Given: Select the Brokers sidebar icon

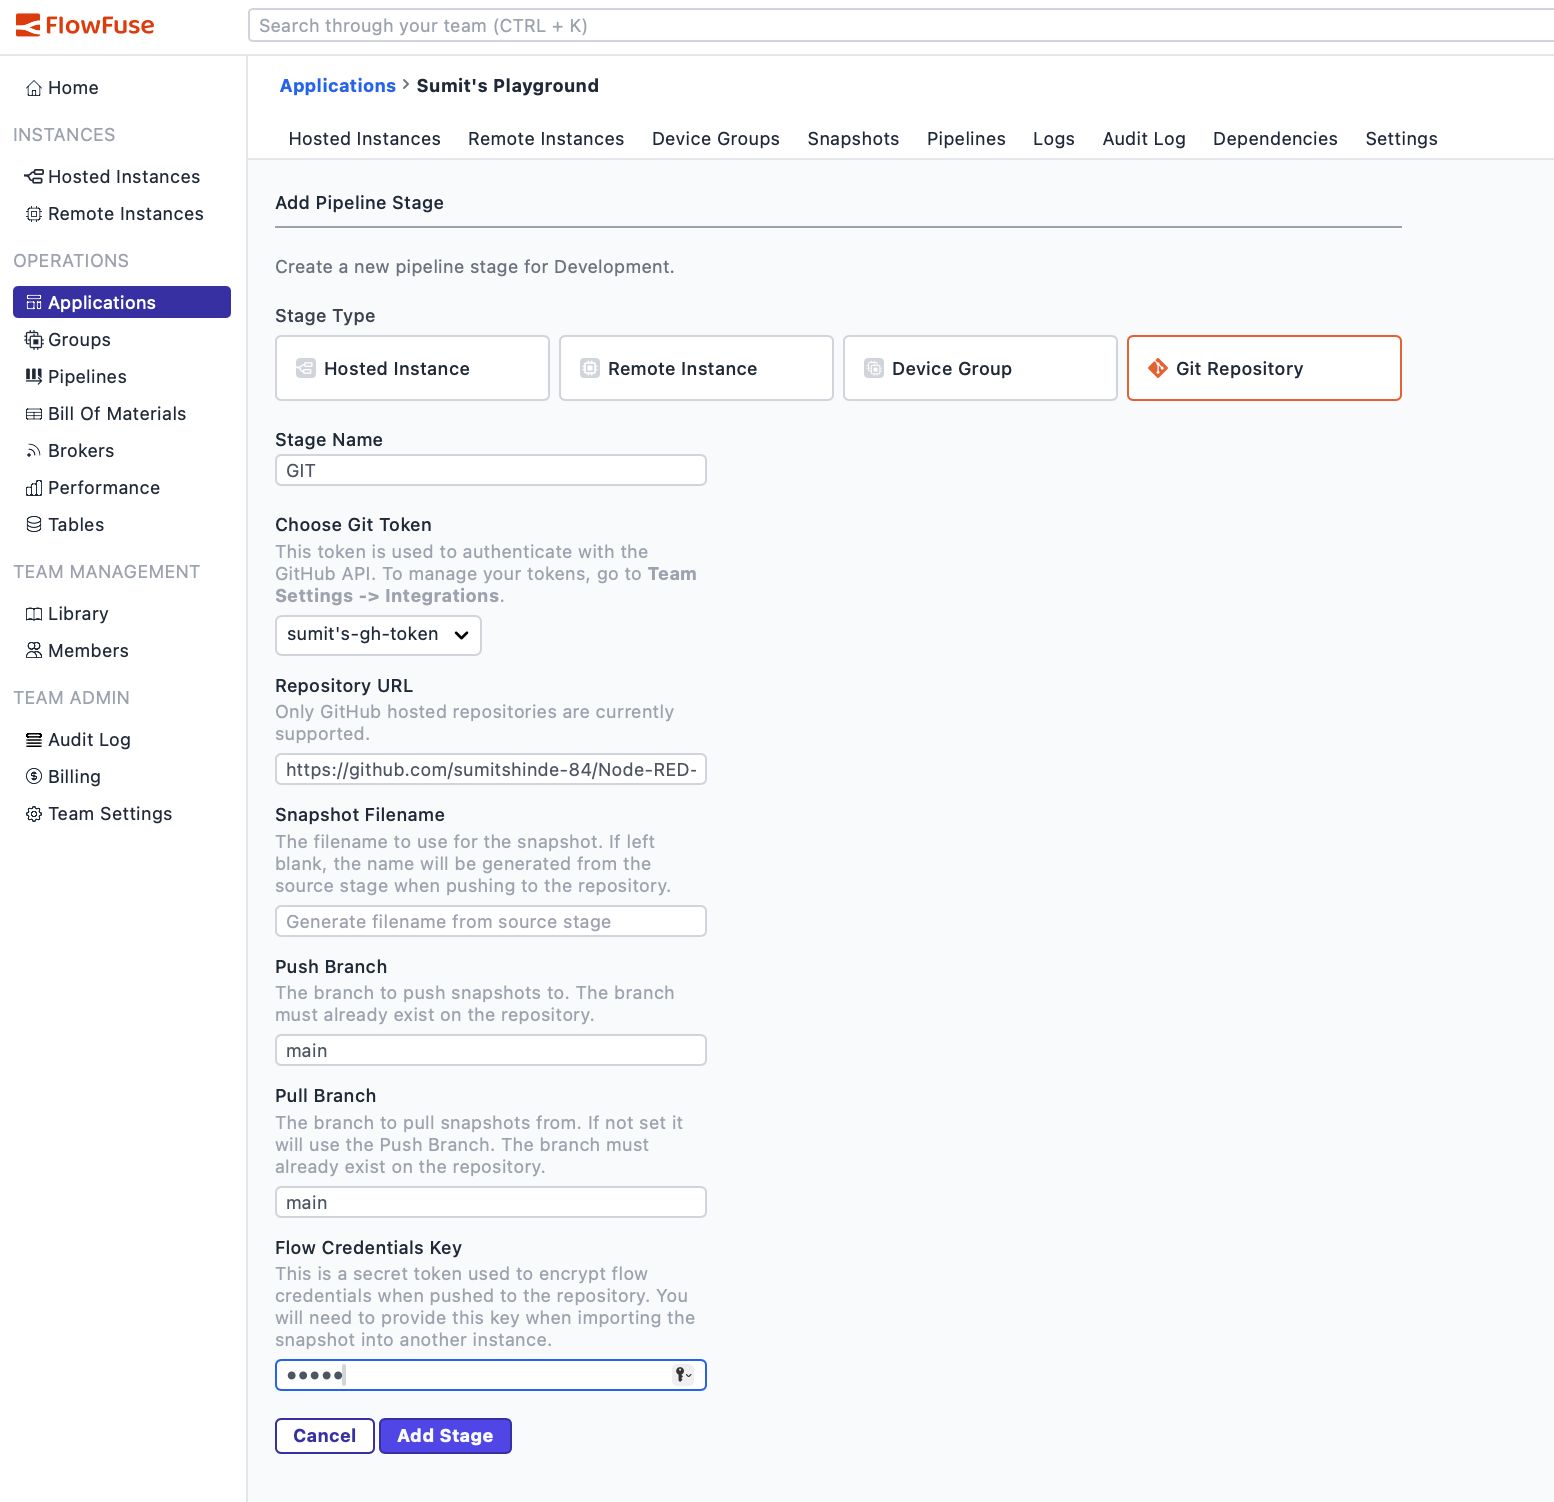Looking at the screenshot, I should pyautogui.click(x=34, y=450).
